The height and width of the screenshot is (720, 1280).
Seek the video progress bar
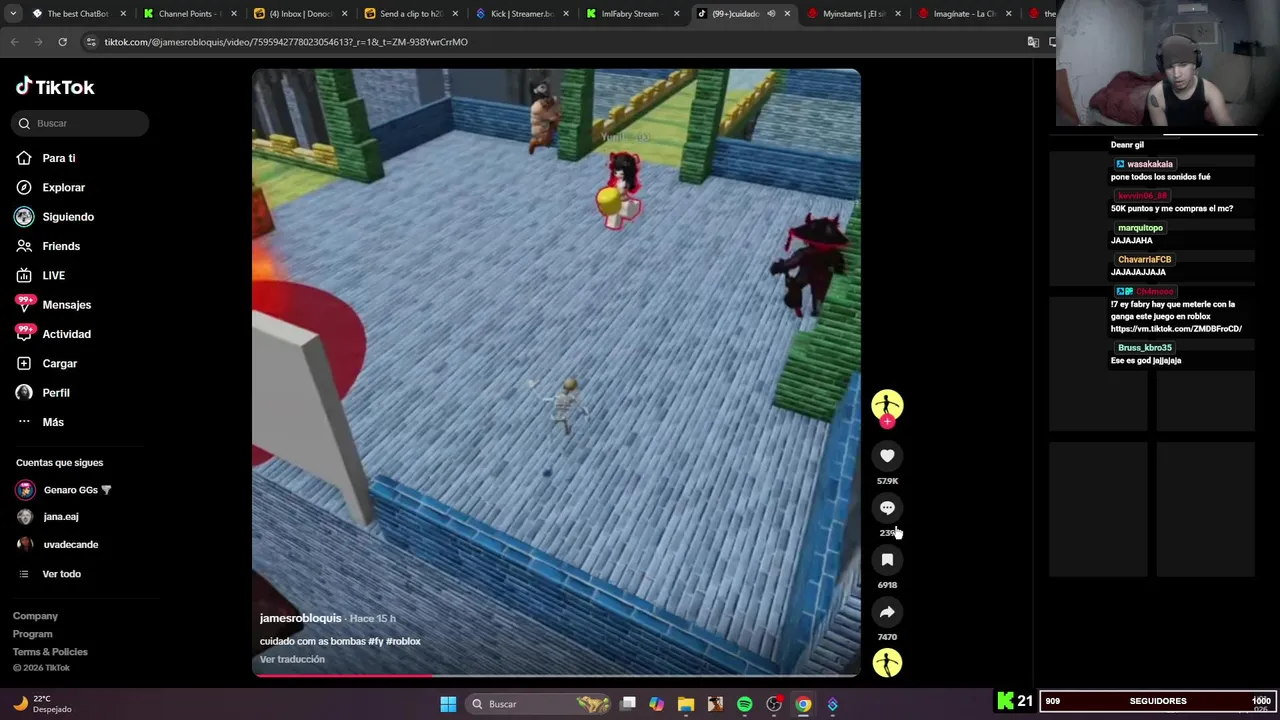pos(556,675)
